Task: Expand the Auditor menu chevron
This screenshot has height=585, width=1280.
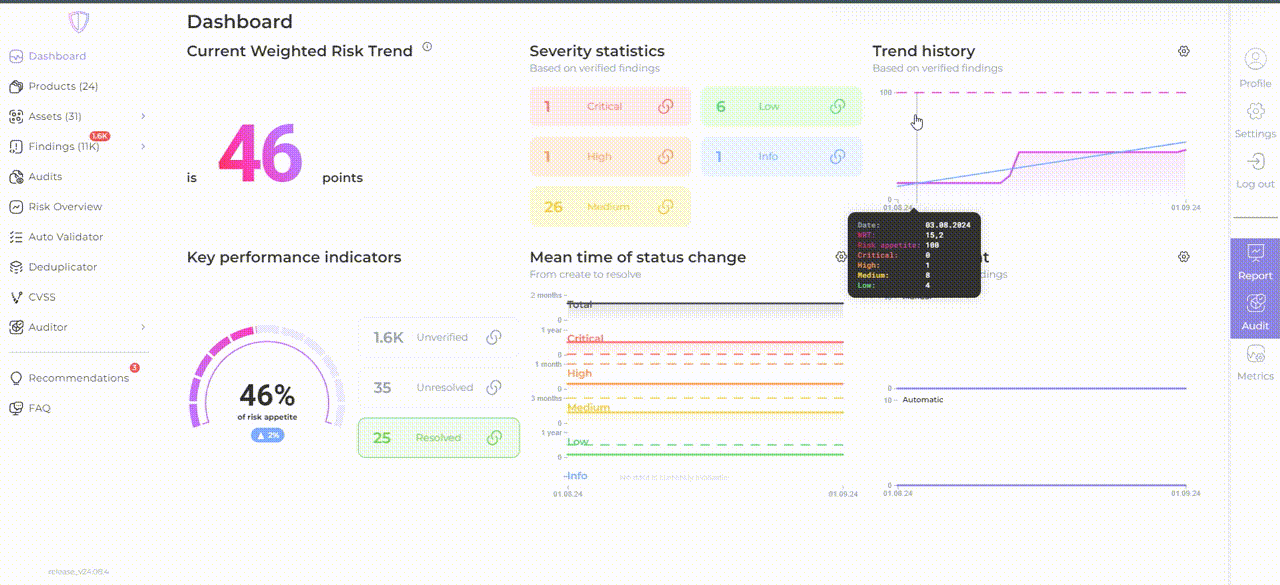Action: [x=143, y=327]
